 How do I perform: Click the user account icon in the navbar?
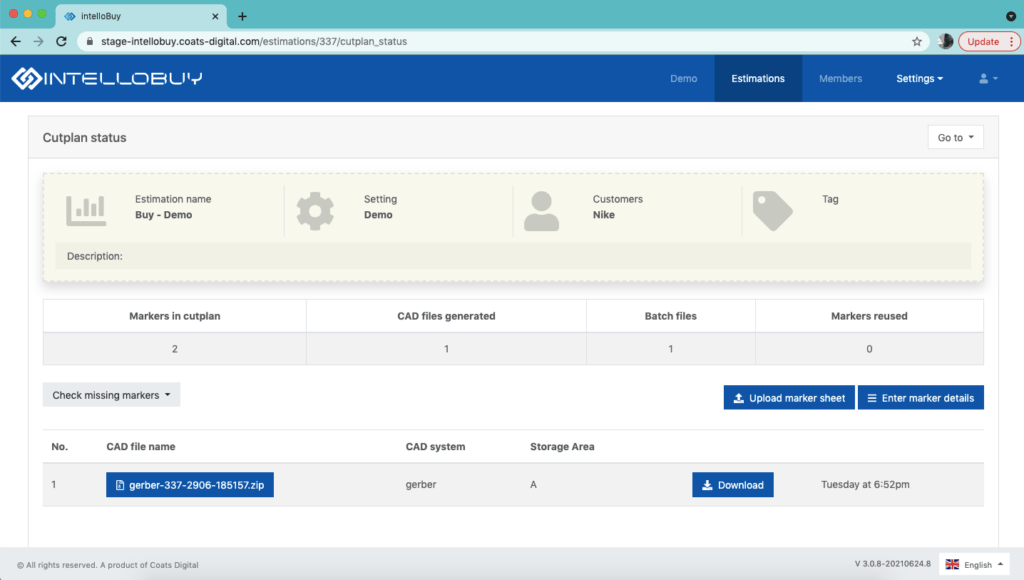pyautogui.click(x=984, y=78)
